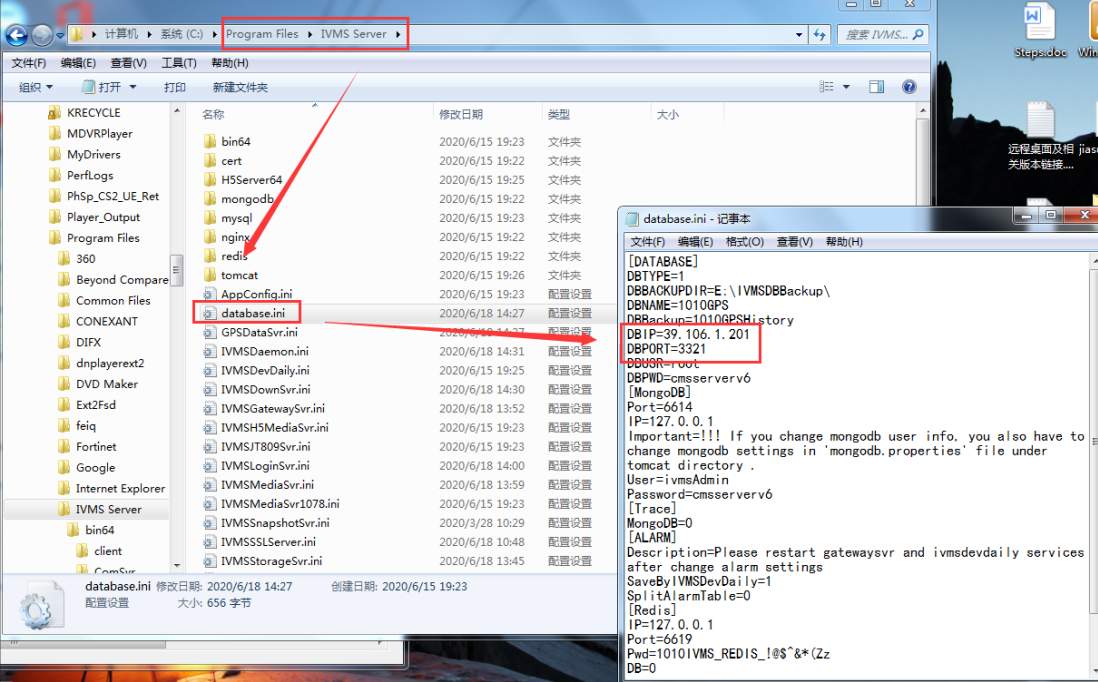1098x682 pixels.
Task: Click the Steps.doc desktop icon
Action: pyautogui.click(x=1040, y=30)
